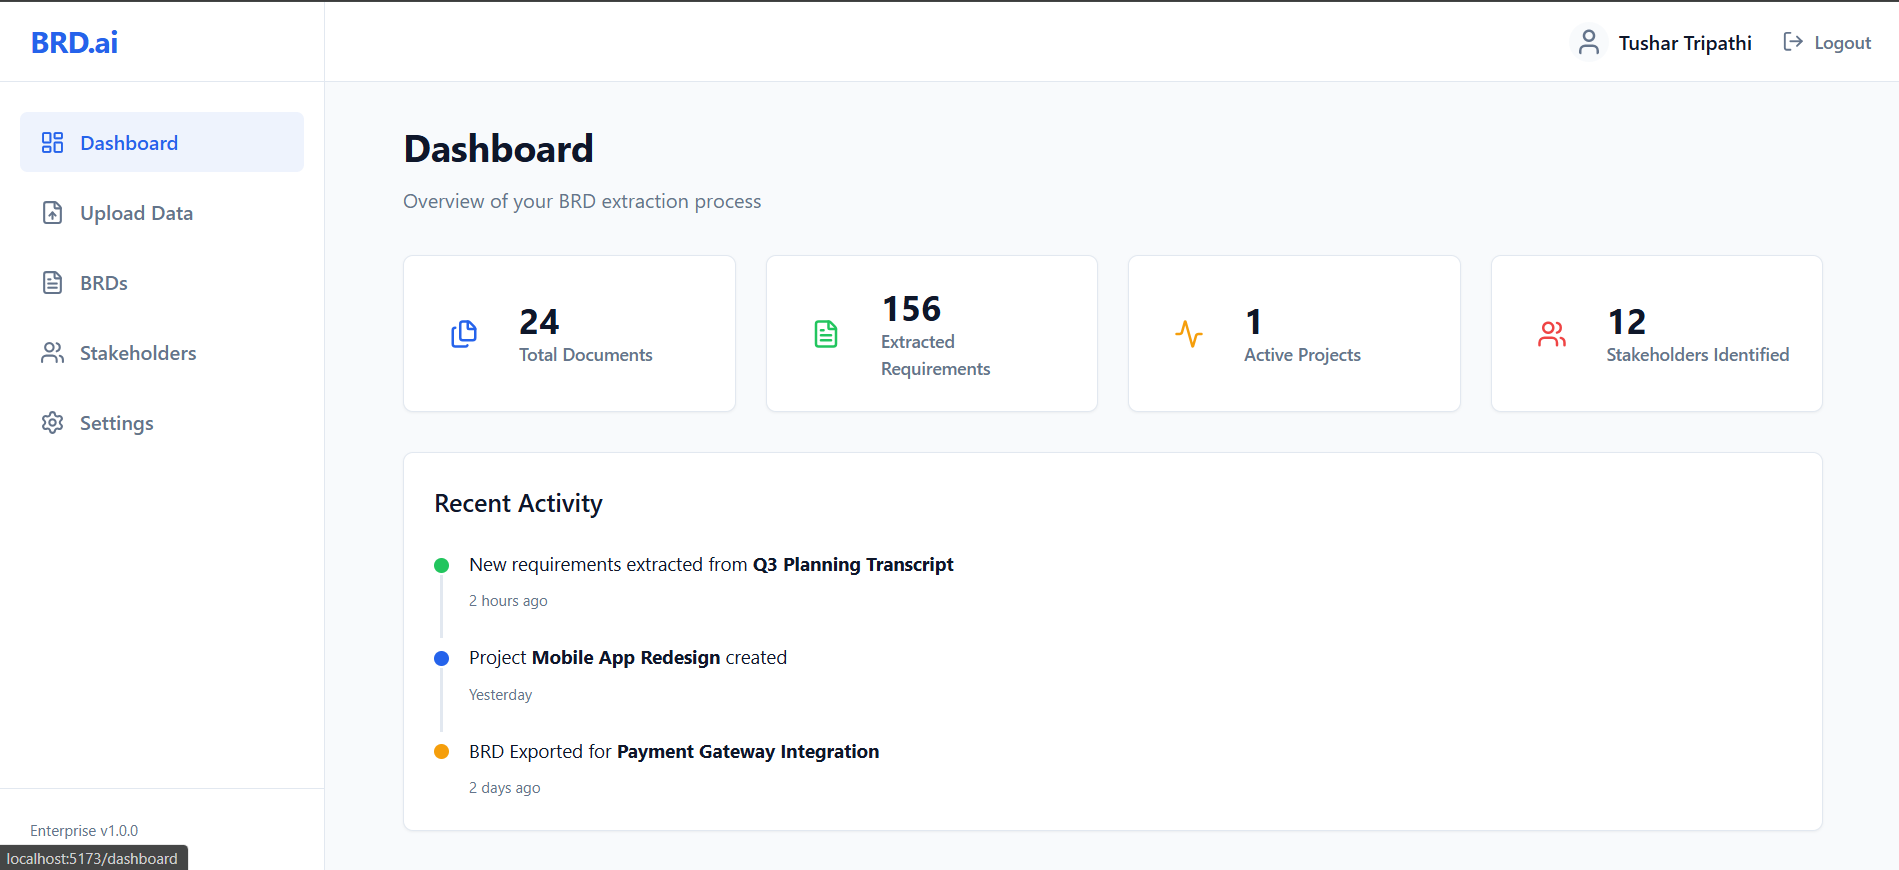Click the BRDs document icon
Image resolution: width=1899 pixels, height=870 pixels.
[52, 283]
